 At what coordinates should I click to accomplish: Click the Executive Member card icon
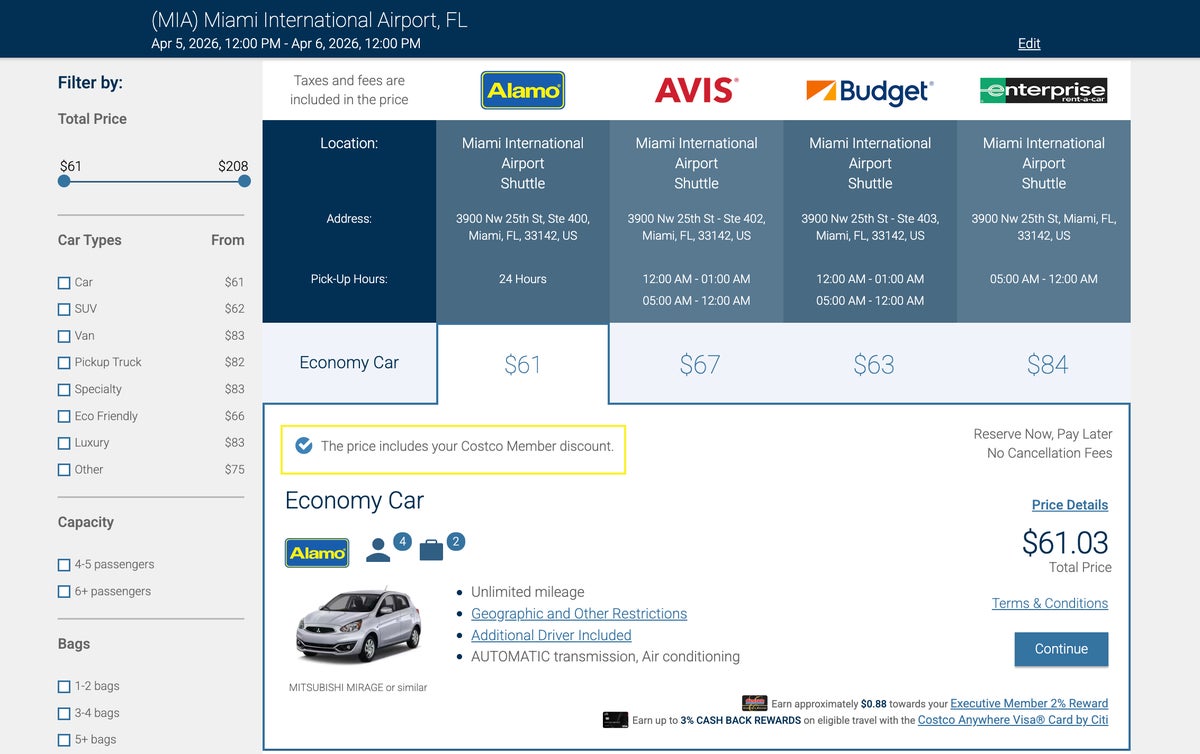(754, 703)
